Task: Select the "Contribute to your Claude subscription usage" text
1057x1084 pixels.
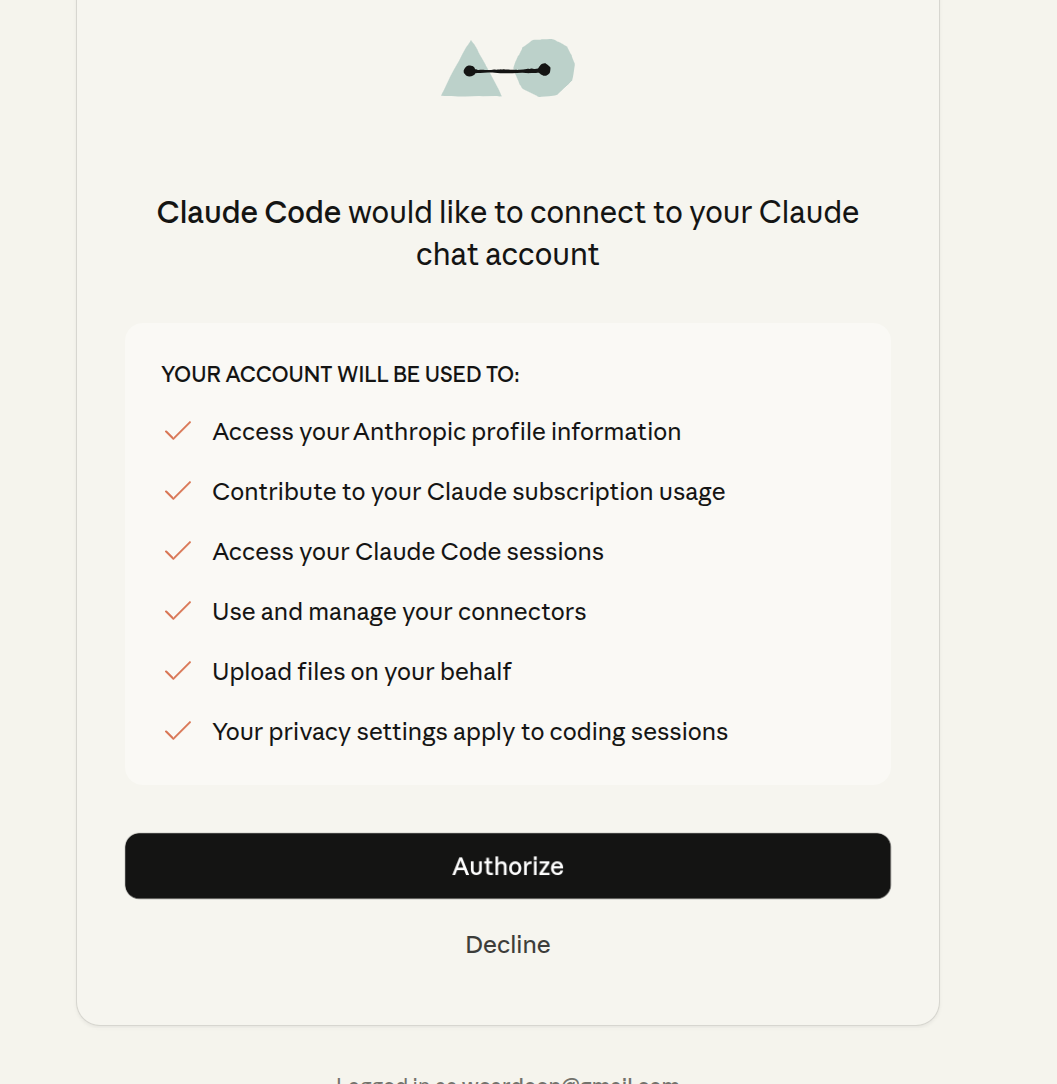Action: (468, 492)
